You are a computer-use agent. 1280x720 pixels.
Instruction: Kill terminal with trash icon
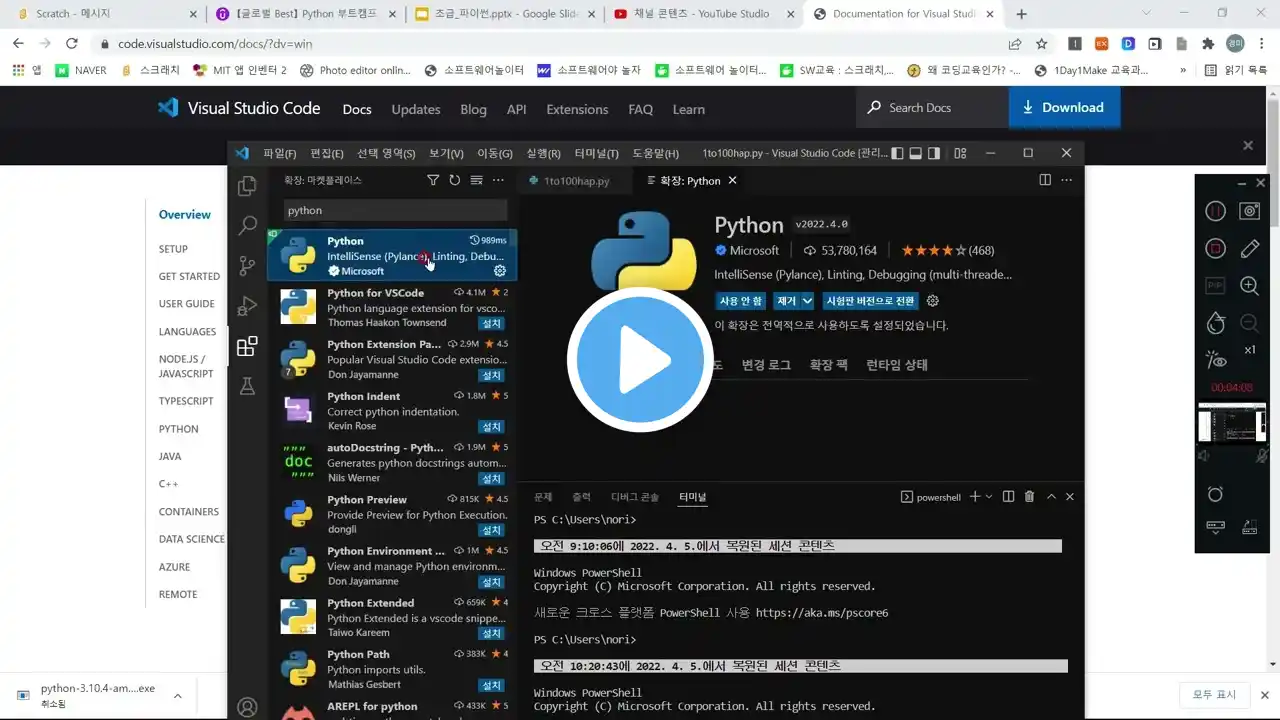pyautogui.click(x=1029, y=497)
